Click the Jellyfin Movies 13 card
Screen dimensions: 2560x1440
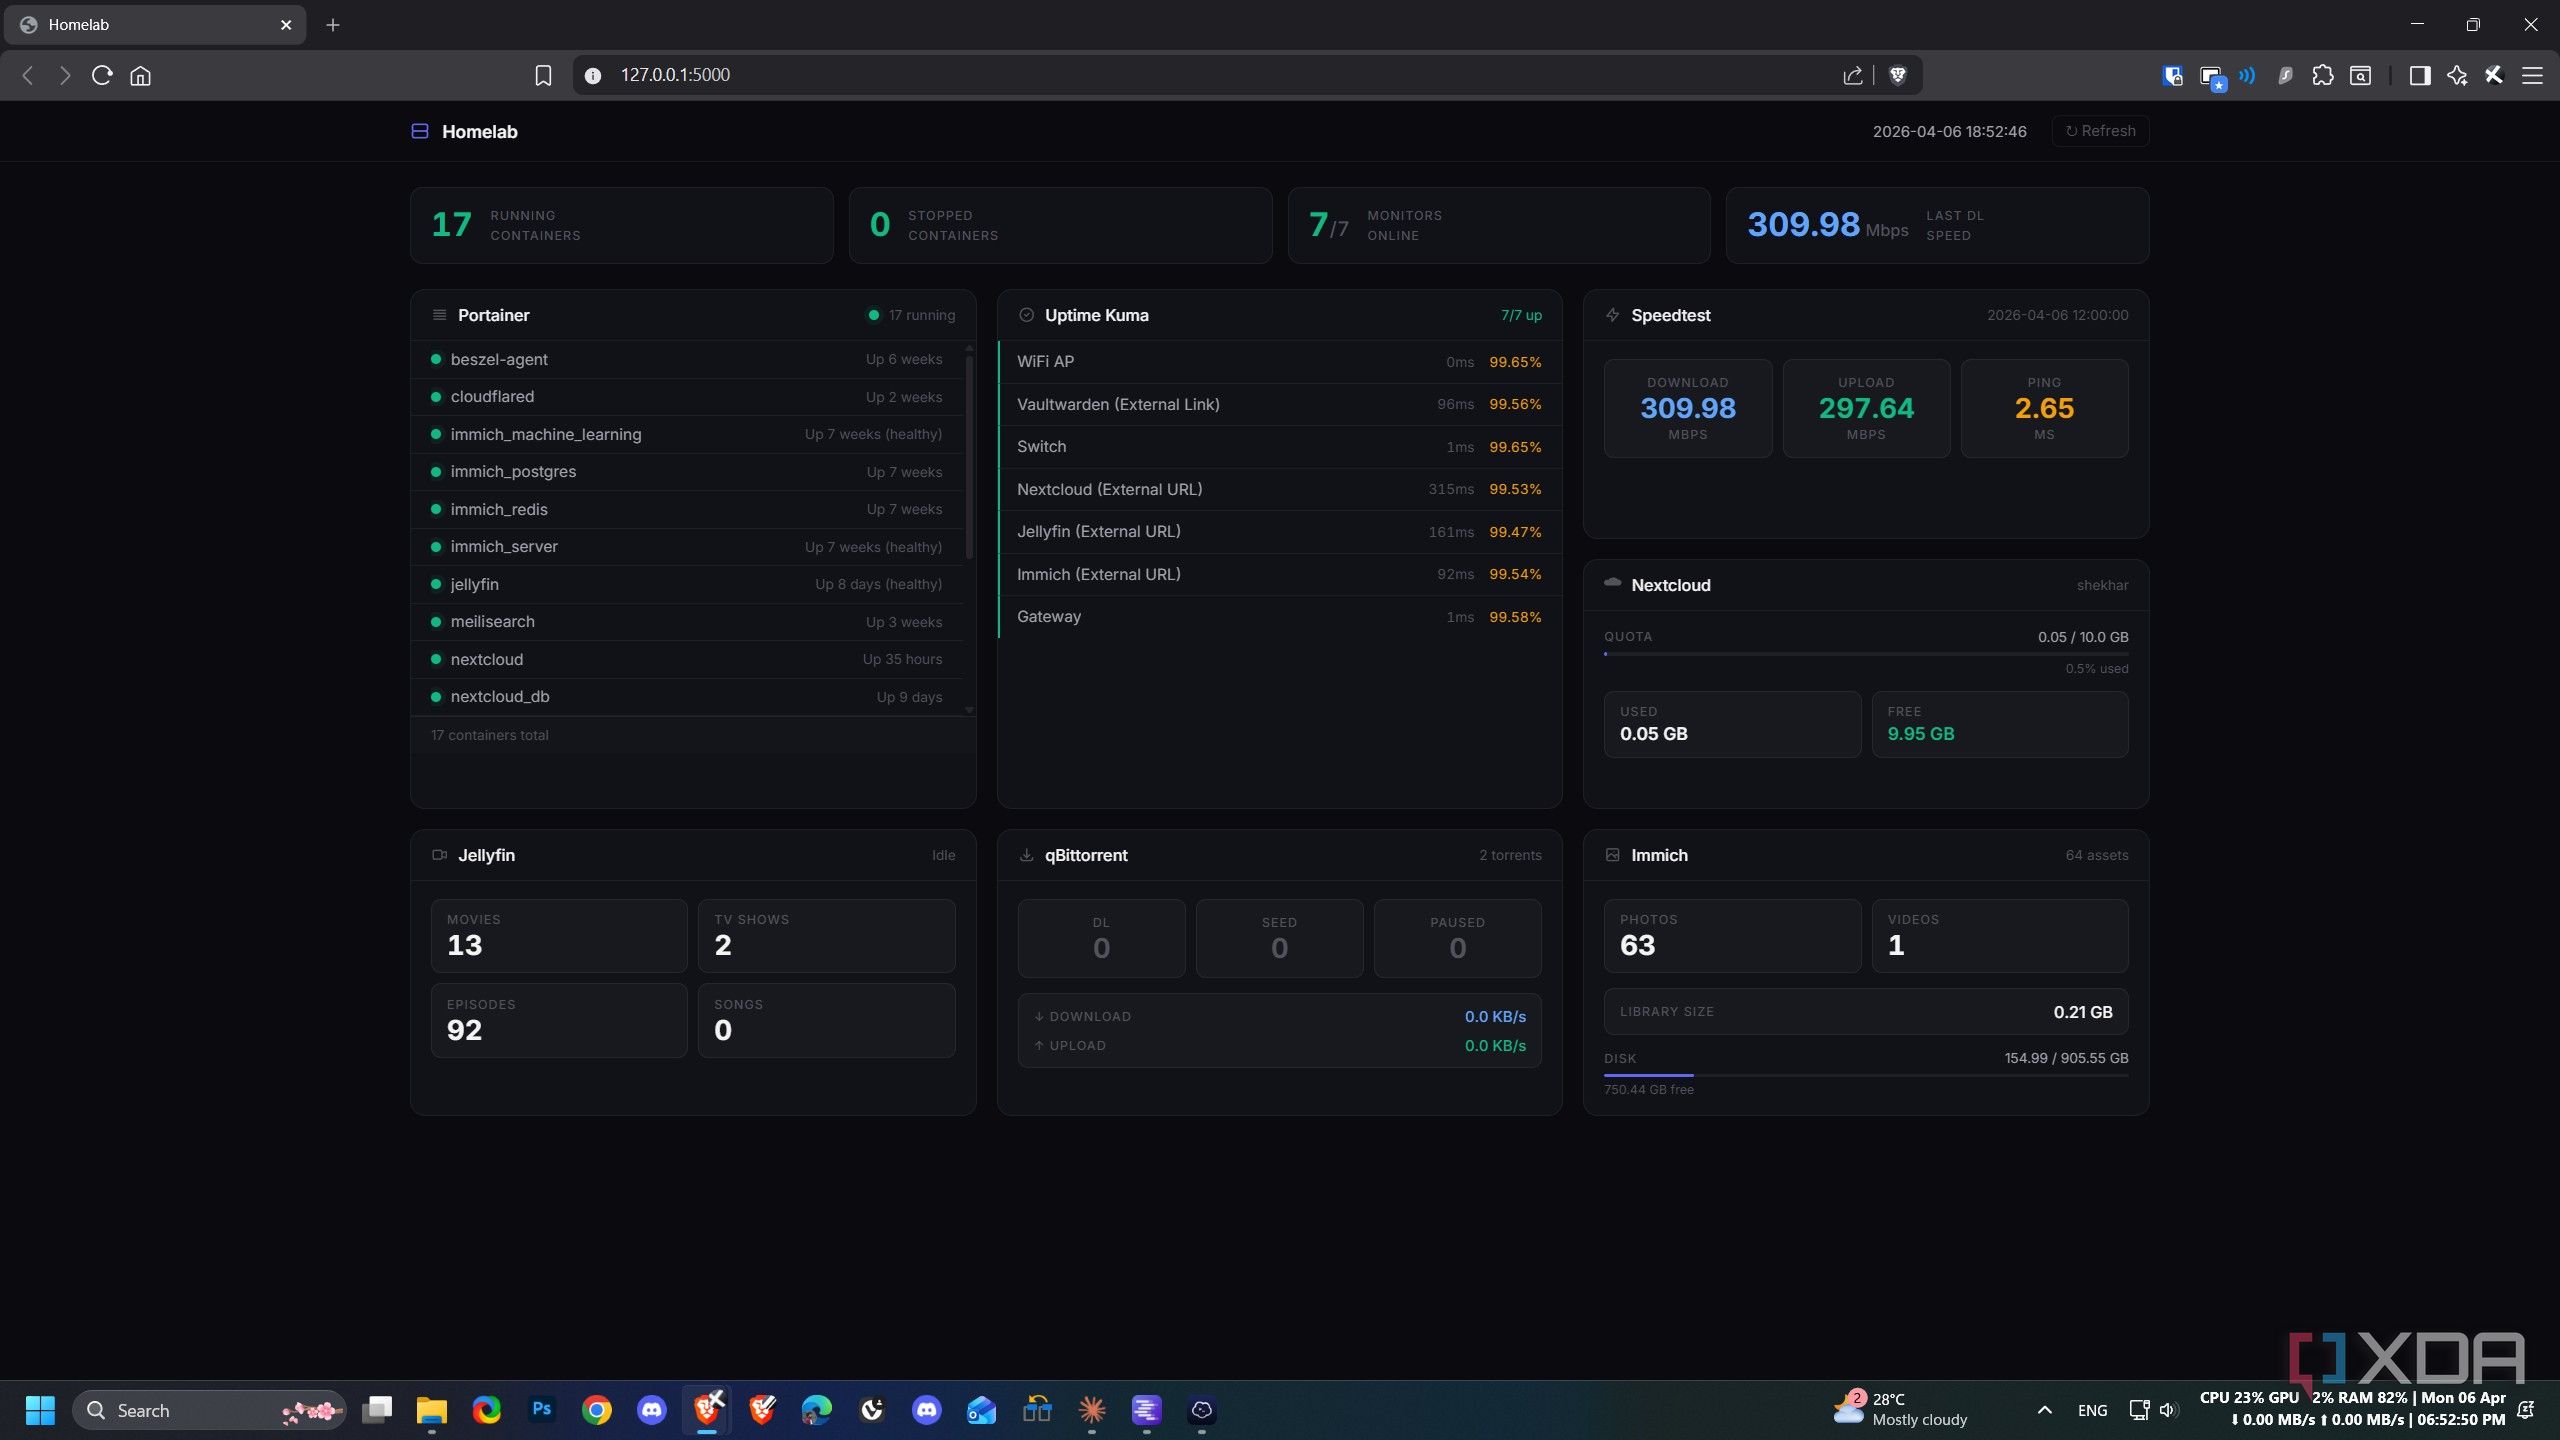[559, 936]
